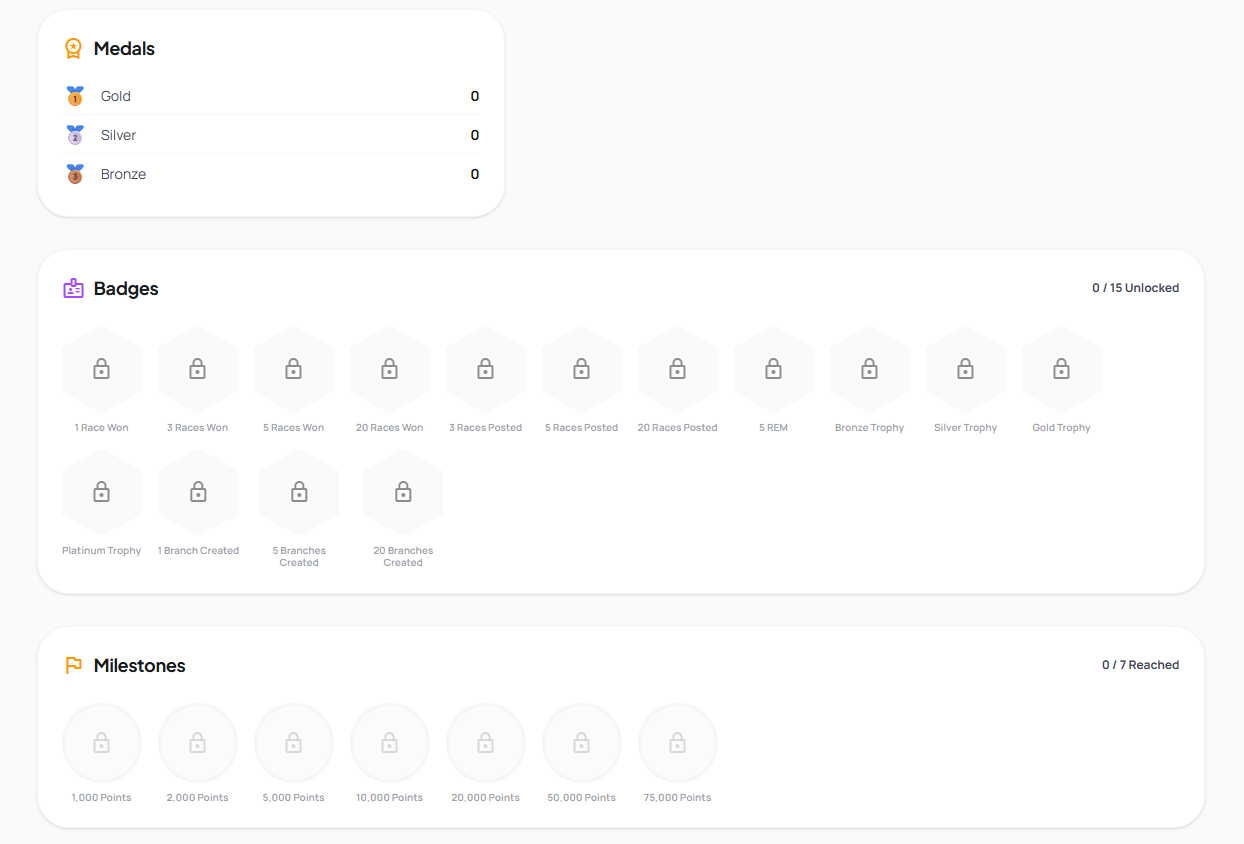Viewport: 1244px width, 844px height.
Task: Select the locked 1 Race Won badge
Action: tap(102, 370)
